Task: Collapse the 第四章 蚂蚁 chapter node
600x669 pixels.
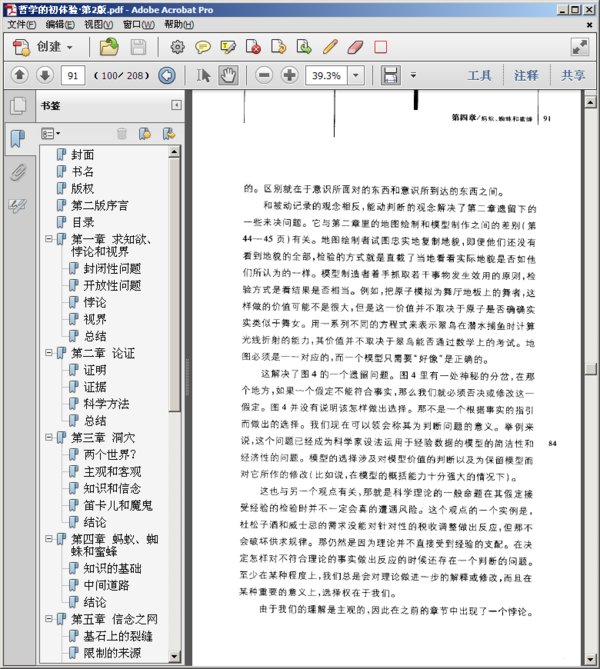Action: (49, 539)
